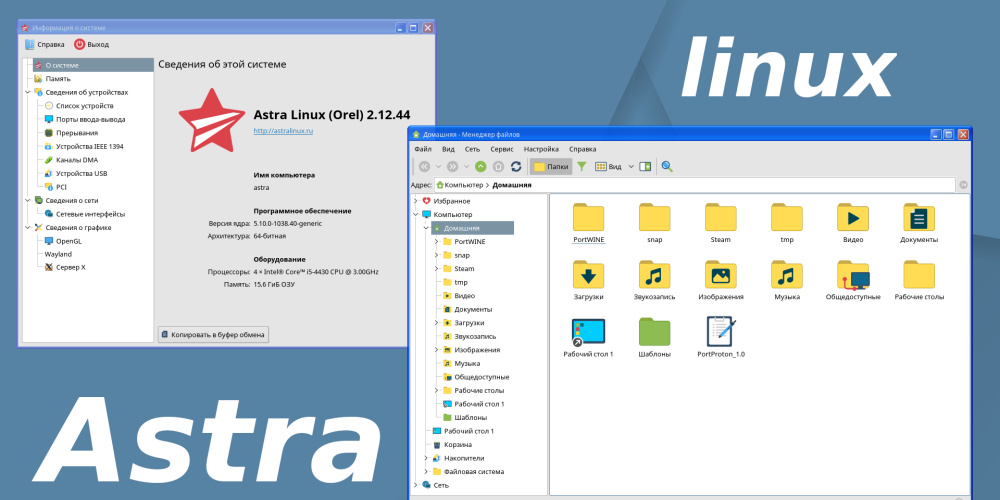This screenshot has width=1000, height=500.
Task: Collapse Сведения об устройствах tree node
Action: click(27, 92)
